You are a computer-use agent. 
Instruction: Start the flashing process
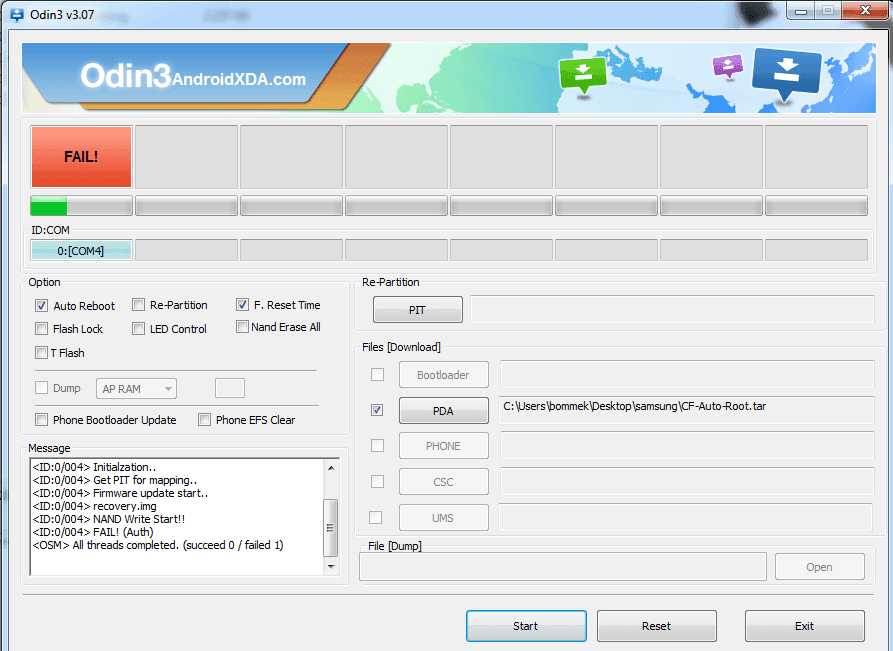click(x=526, y=626)
